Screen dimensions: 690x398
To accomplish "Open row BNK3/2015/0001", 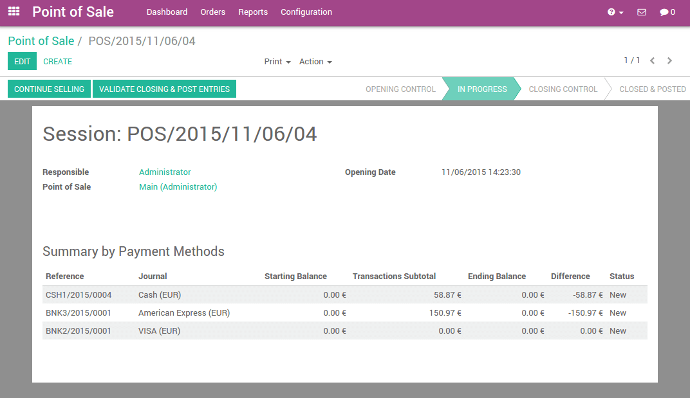I will pos(345,313).
